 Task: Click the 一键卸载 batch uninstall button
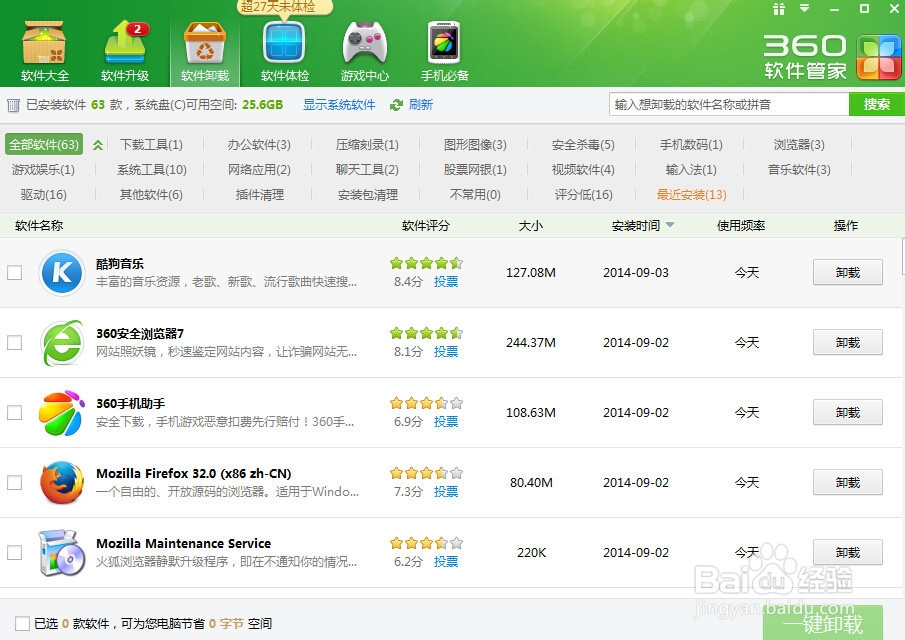823,623
